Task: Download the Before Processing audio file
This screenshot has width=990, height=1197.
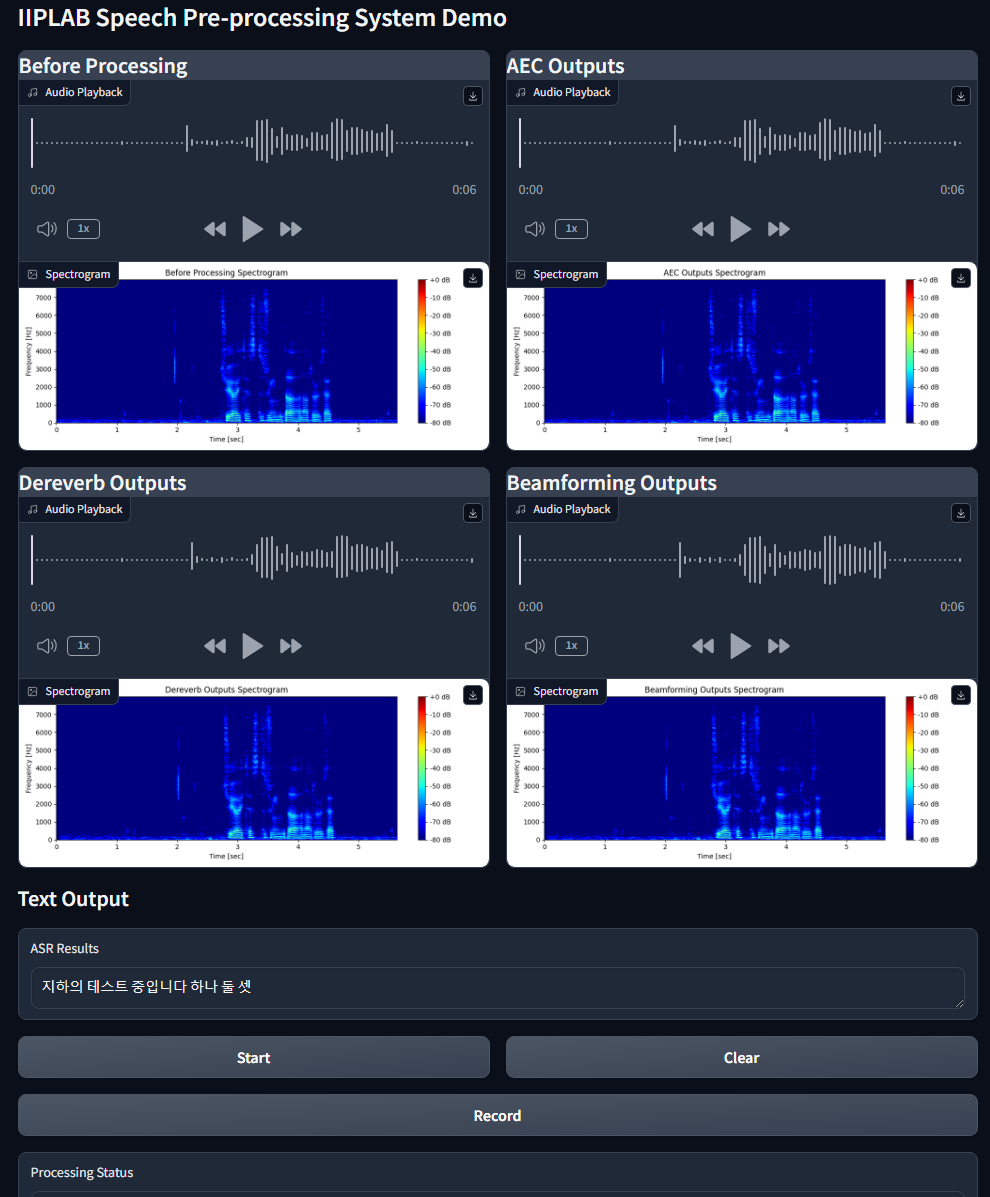Action: click(x=473, y=96)
